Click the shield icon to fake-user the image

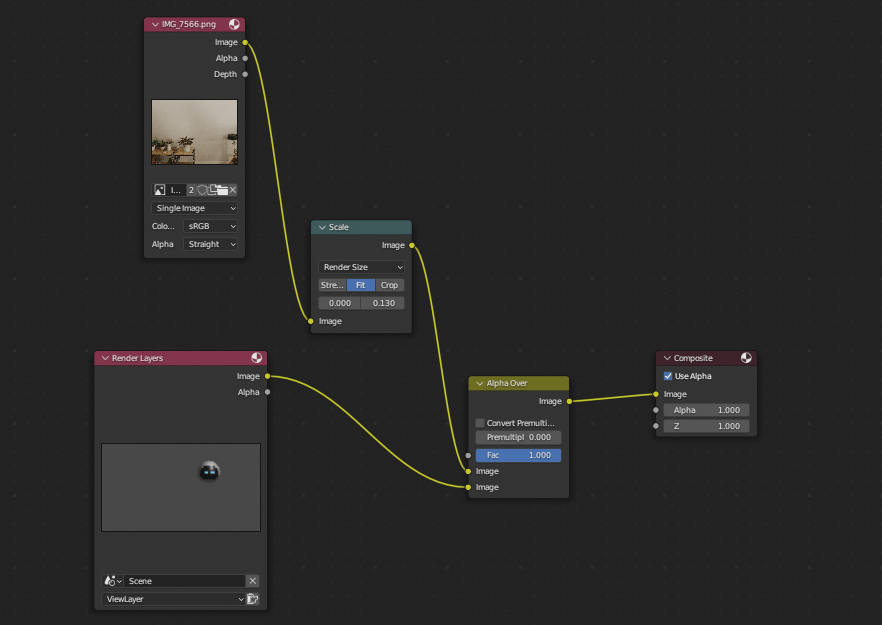click(x=202, y=190)
